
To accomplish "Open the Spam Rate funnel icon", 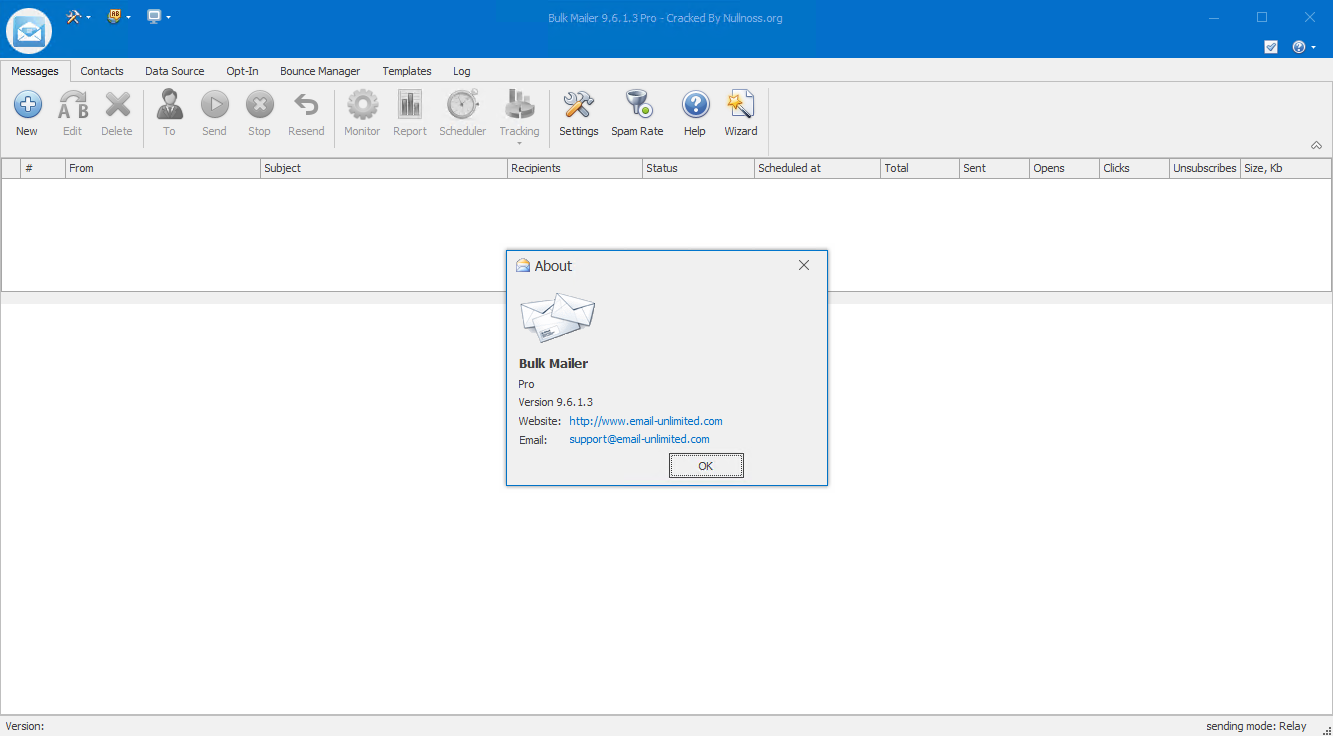I will (x=637, y=104).
